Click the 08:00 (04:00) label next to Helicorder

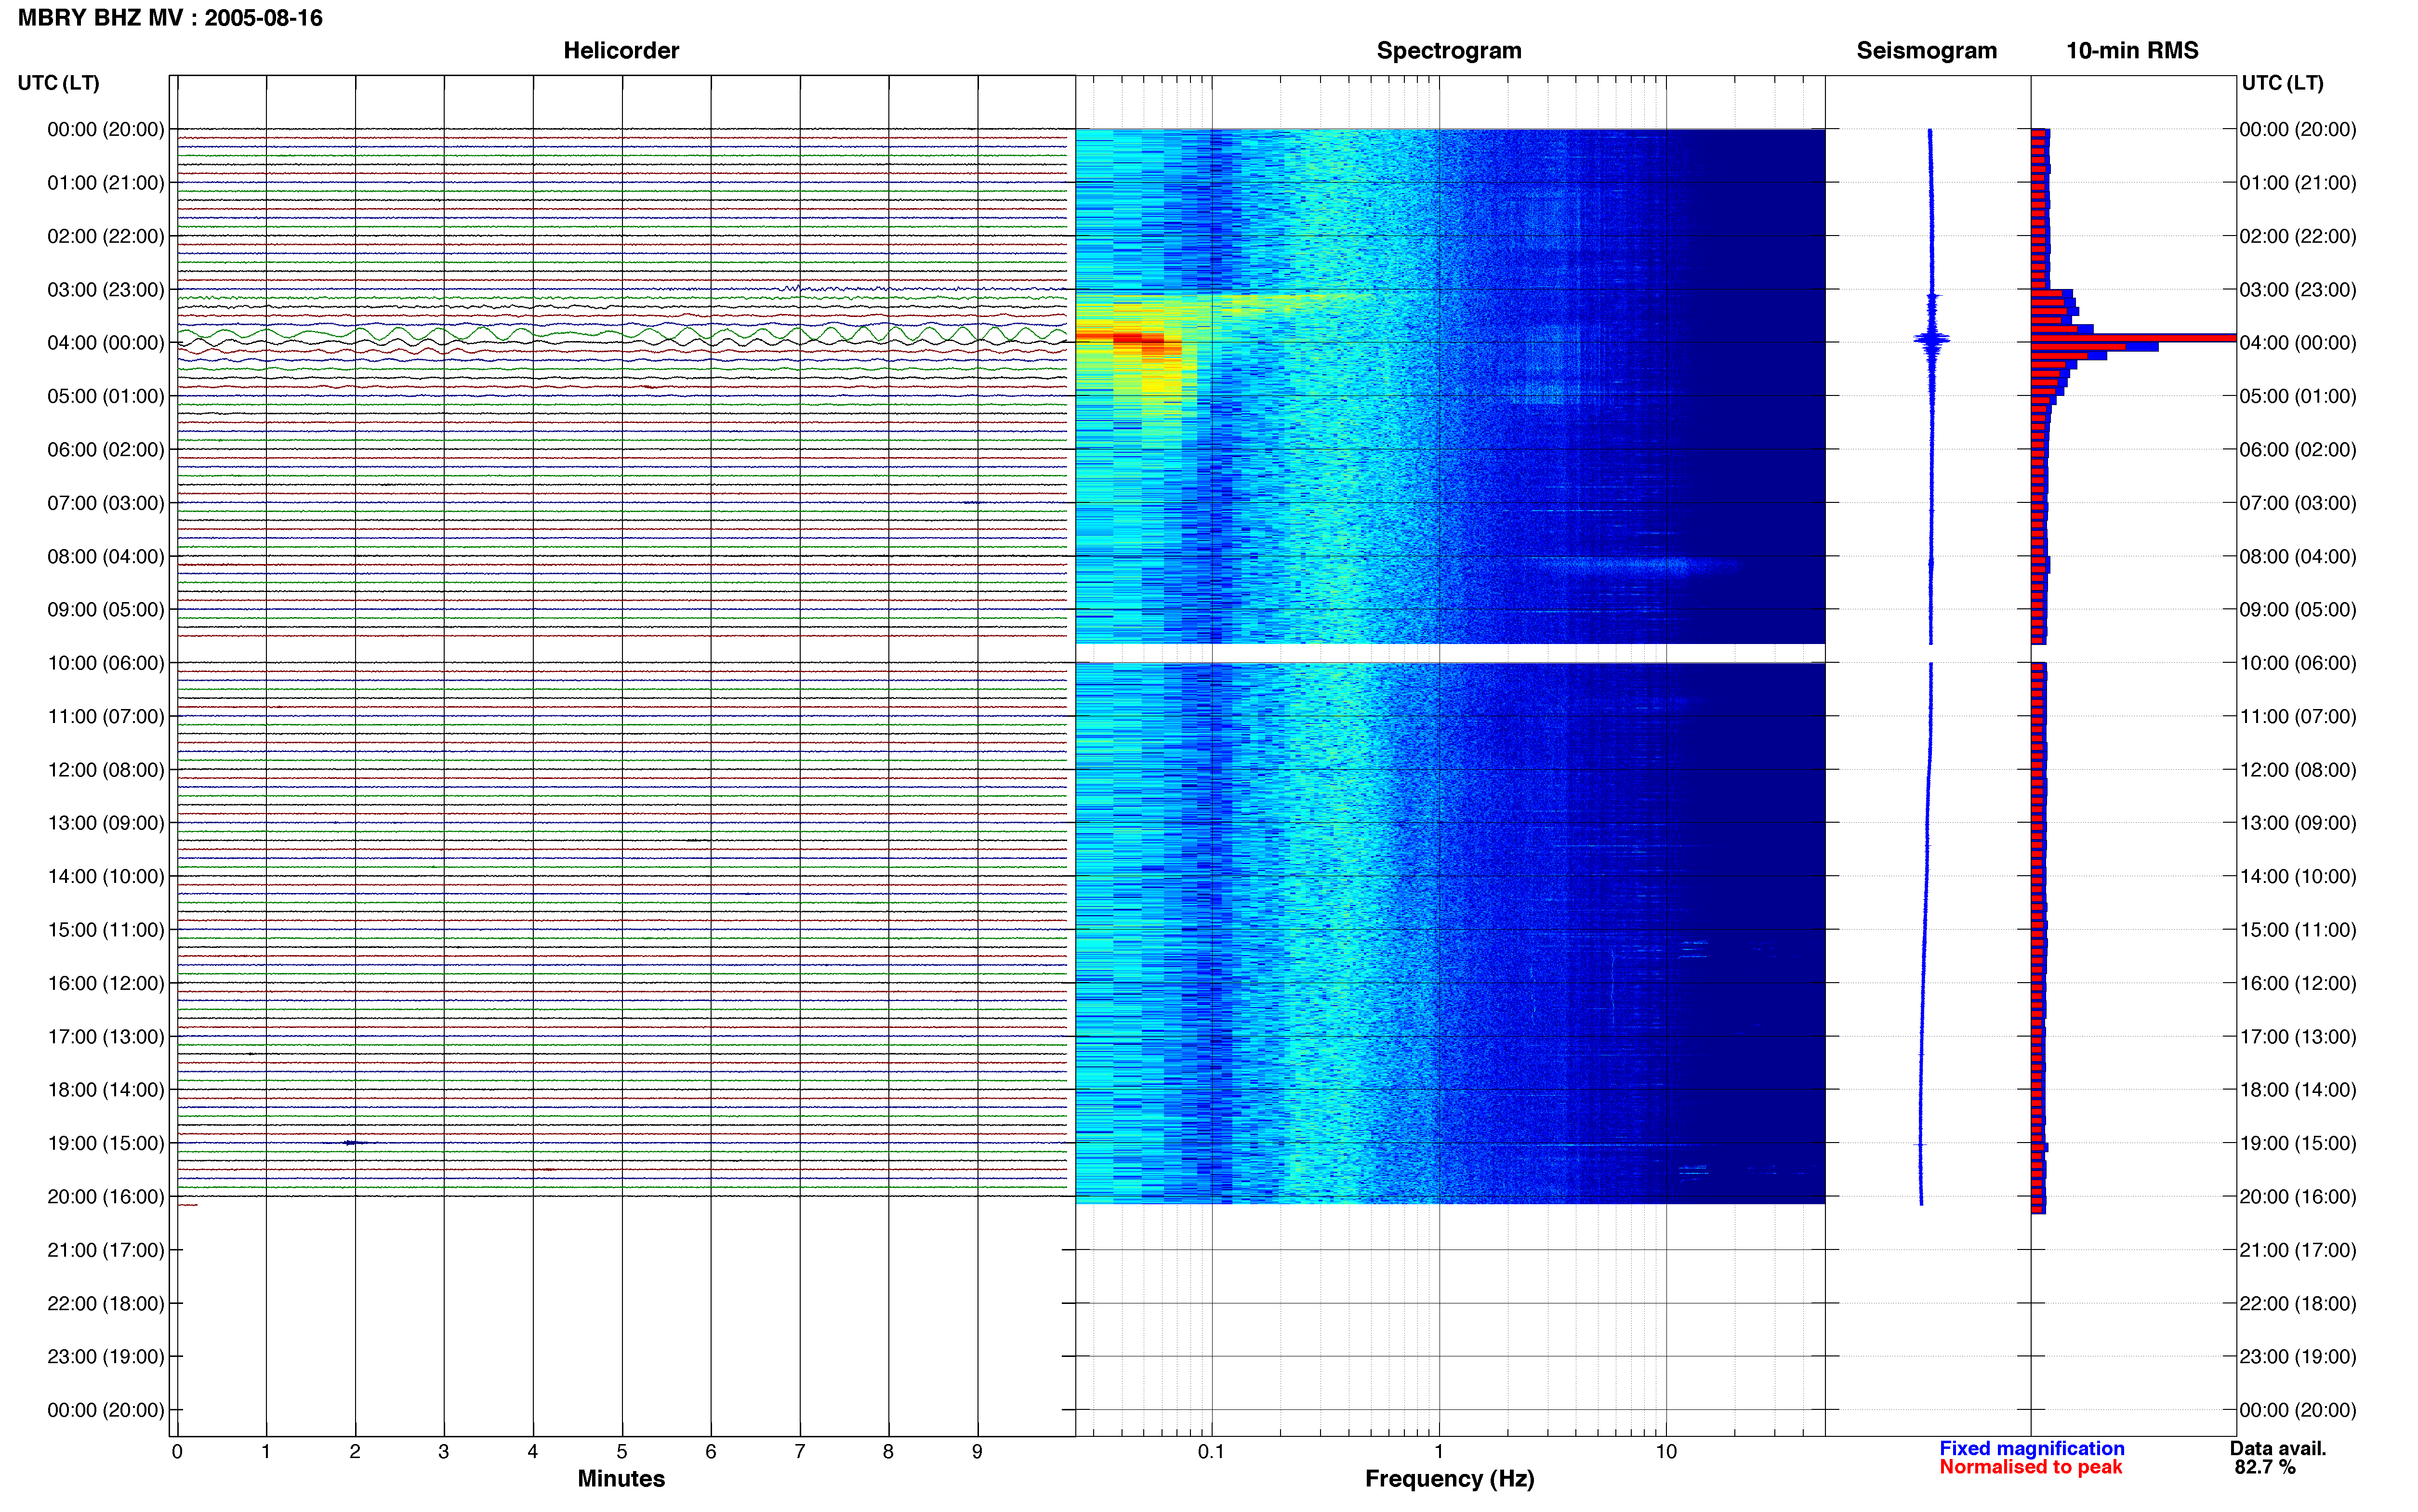point(106,557)
